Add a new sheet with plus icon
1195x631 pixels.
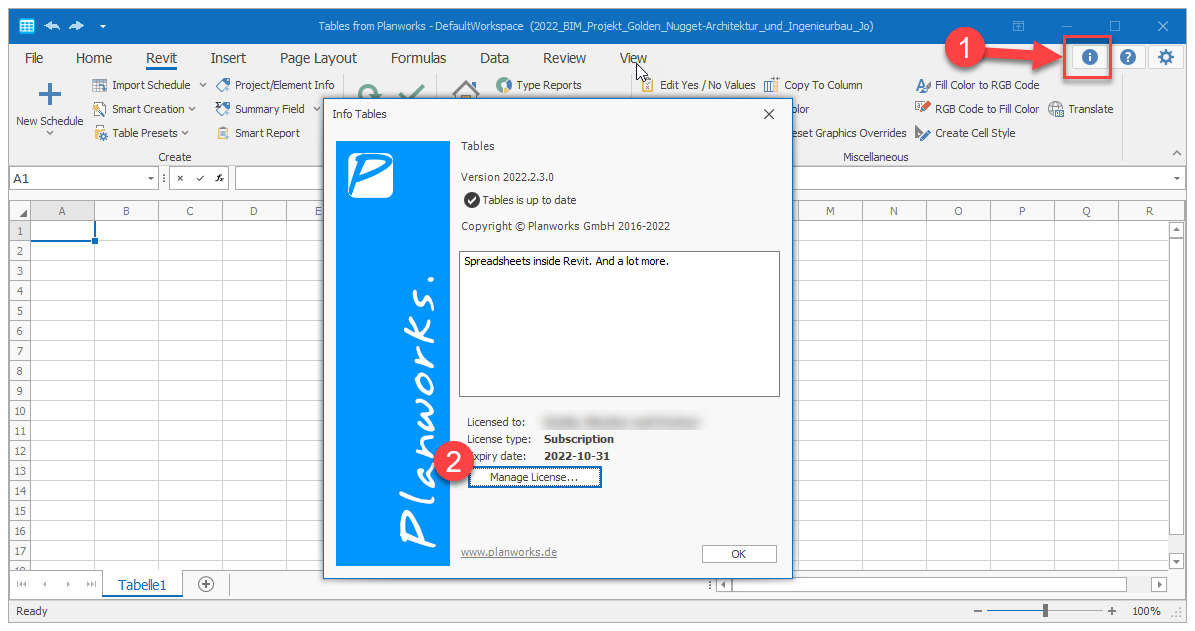(x=206, y=585)
